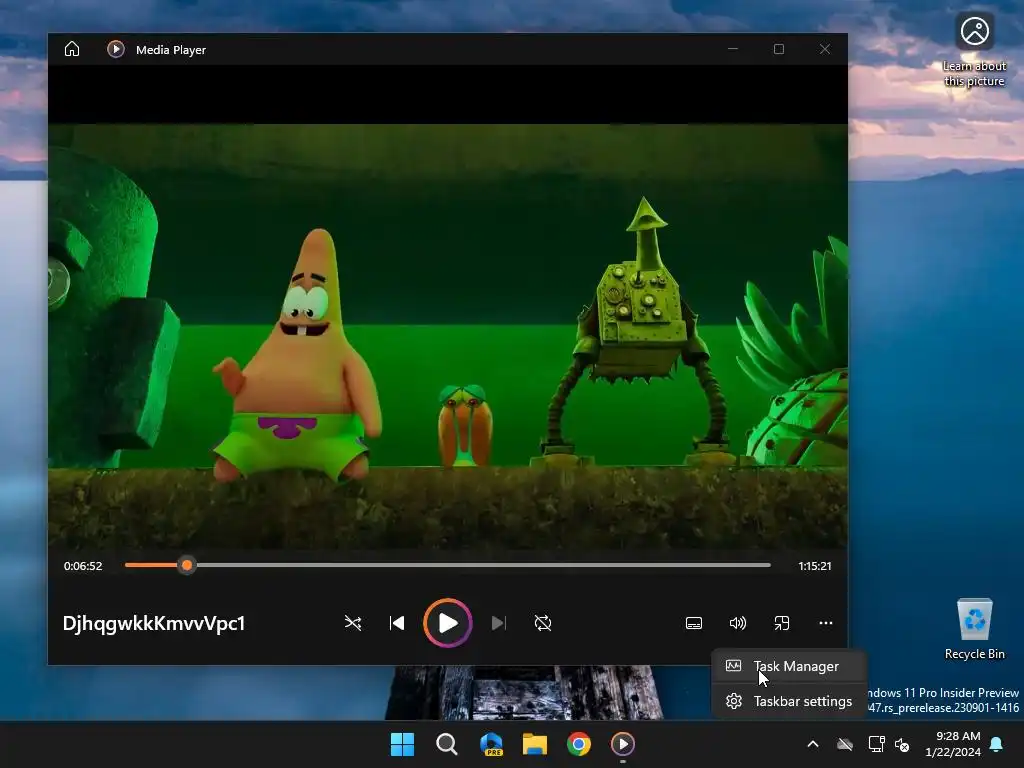Open File Explorer from taskbar
Image resolution: width=1024 pixels, height=768 pixels.
(x=535, y=744)
